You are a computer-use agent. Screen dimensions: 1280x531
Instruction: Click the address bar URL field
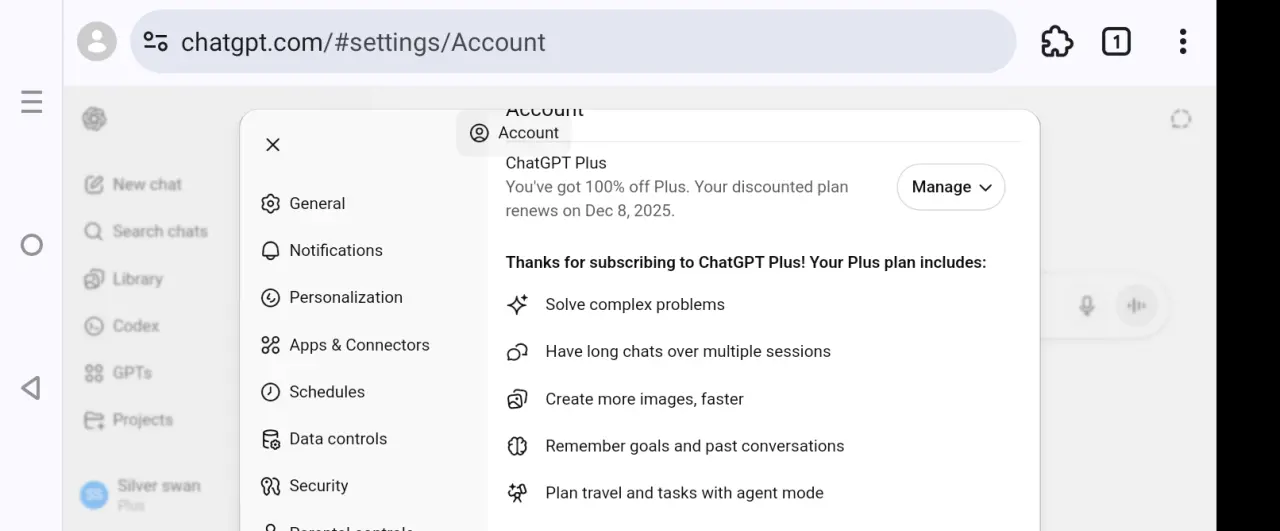tap(573, 42)
